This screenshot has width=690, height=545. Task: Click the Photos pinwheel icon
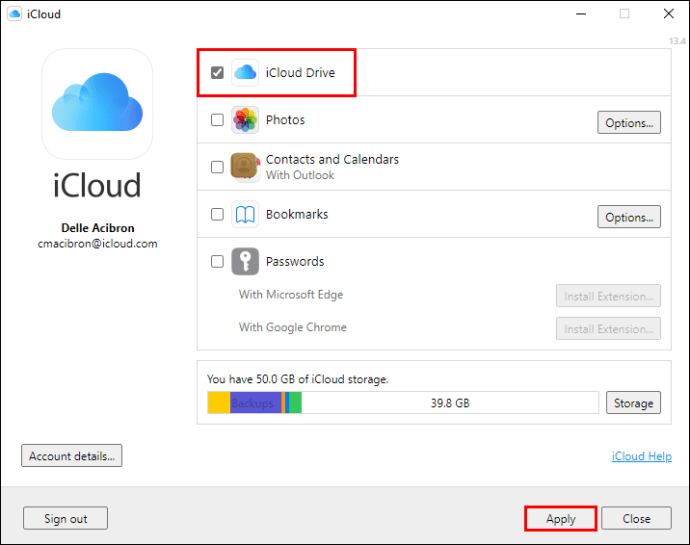click(x=245, y=121)
